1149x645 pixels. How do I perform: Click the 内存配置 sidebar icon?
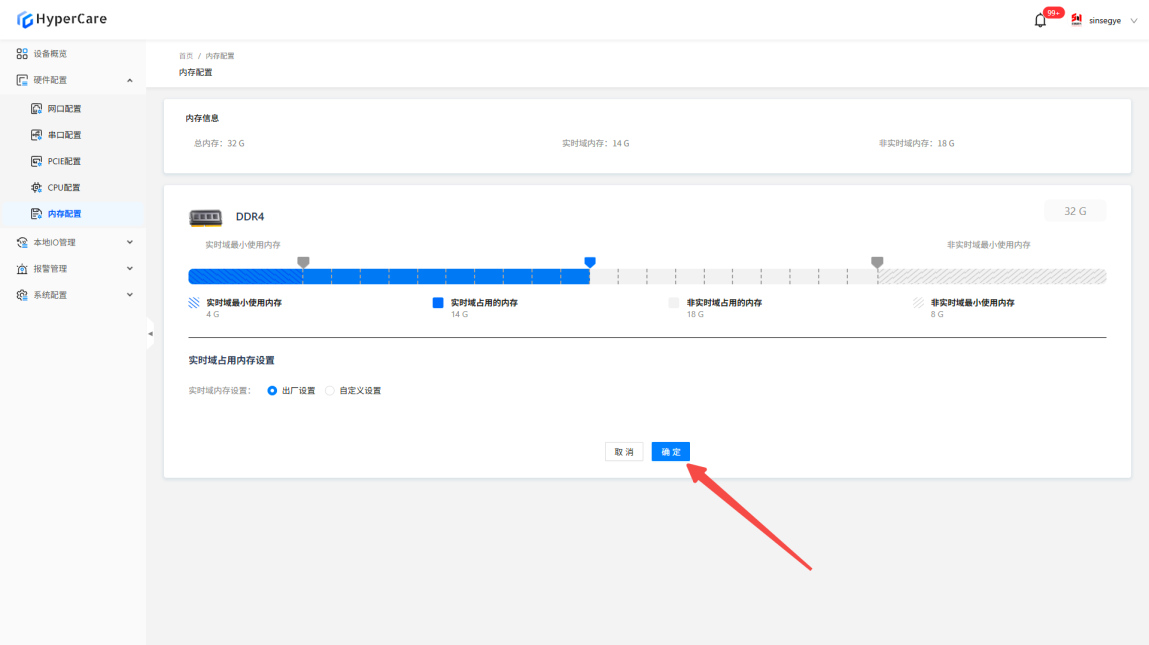36,214
